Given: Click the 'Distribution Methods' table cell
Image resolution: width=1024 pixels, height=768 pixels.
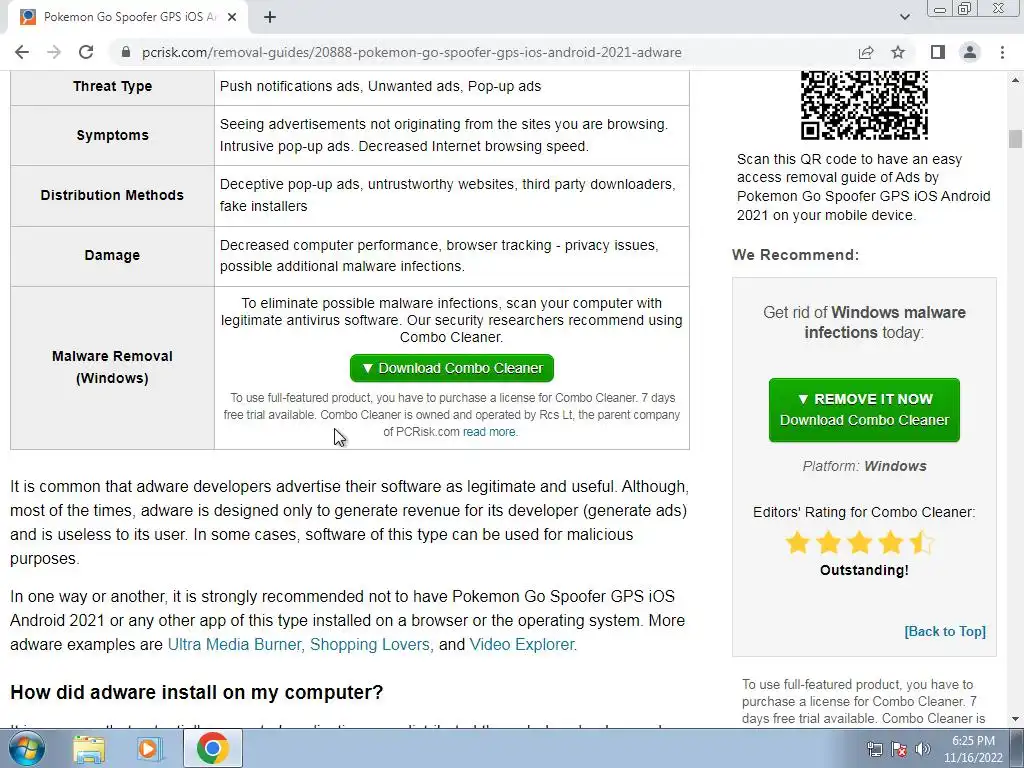Looking at the screenshot, I should tap(112, 195).
